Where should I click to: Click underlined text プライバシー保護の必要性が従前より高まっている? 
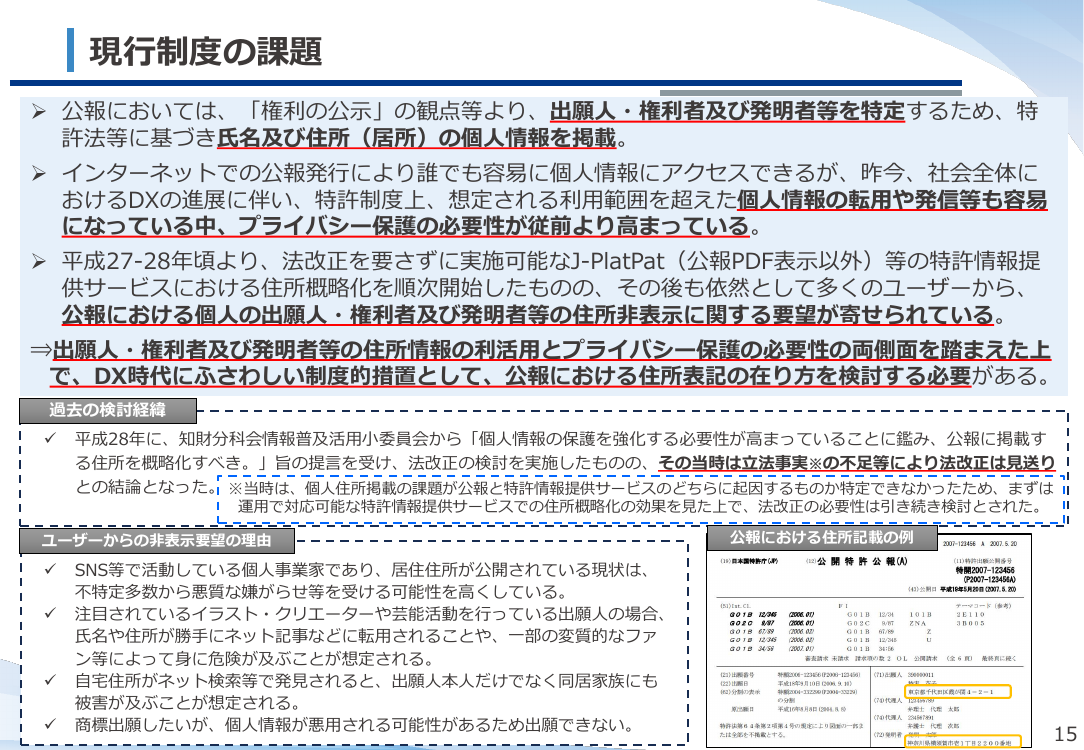(x=494, y=226)
